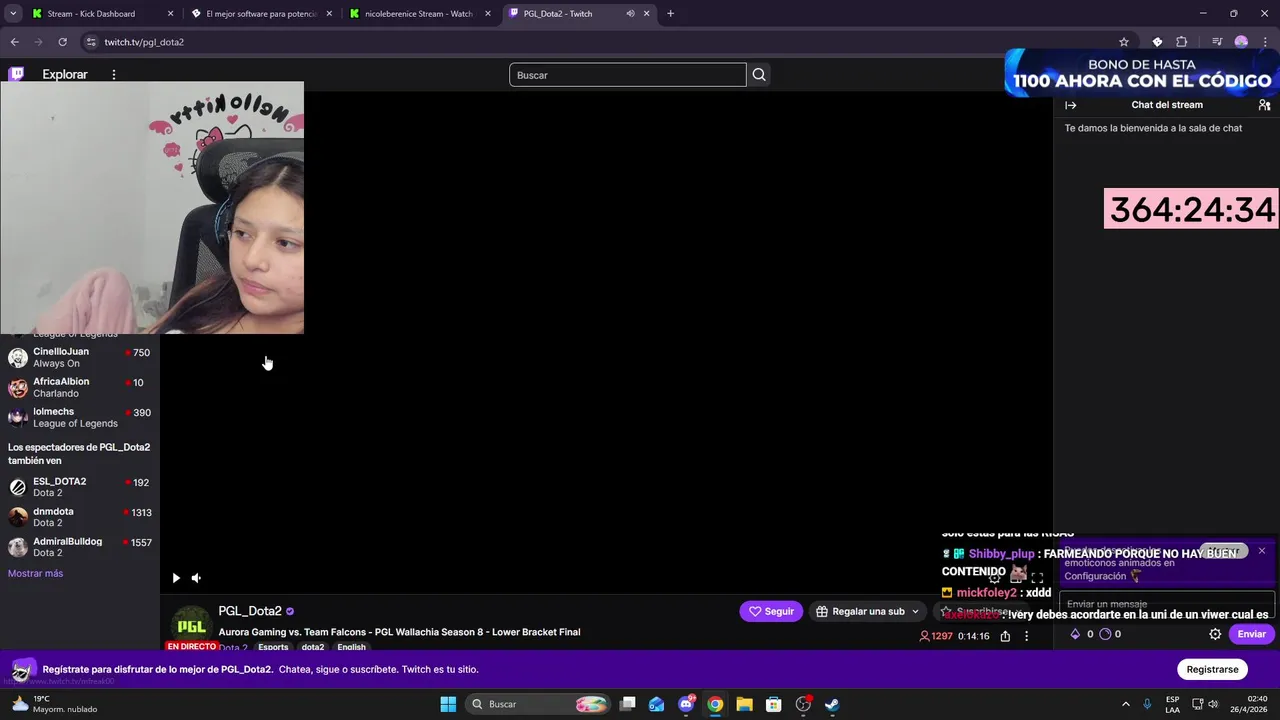Open Discord from the taskbar

click(686, 704)
